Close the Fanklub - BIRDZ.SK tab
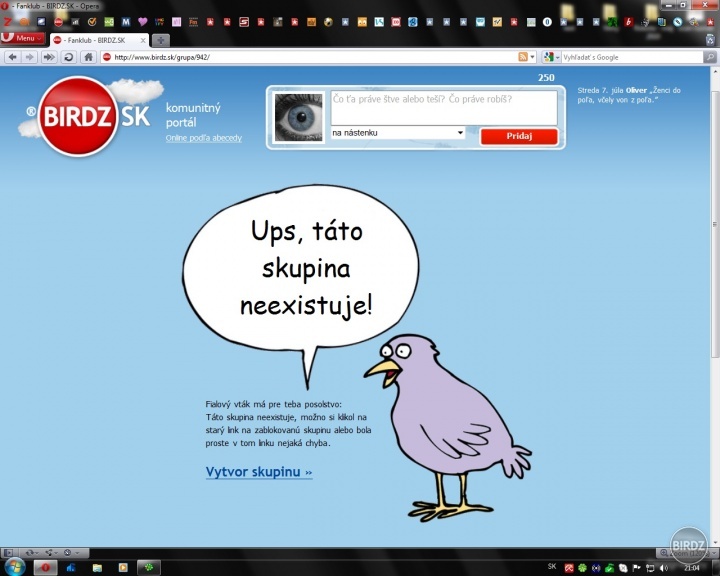This screenshot has width=720, height=576. click(143, 40)
